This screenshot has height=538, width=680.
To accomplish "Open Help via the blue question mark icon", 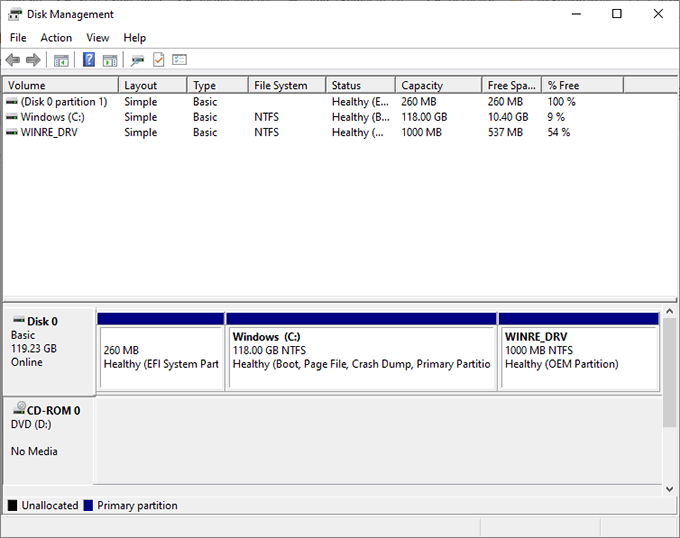I will 89,60.
